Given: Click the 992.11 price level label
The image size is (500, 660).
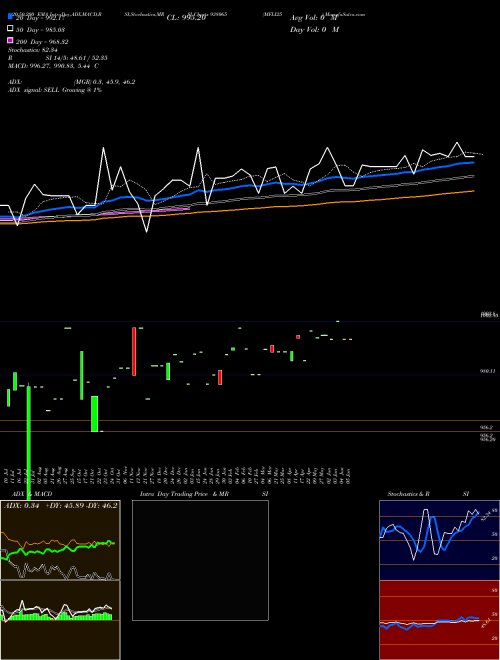Looking at the screenshot, I should (x=488, y=371).
